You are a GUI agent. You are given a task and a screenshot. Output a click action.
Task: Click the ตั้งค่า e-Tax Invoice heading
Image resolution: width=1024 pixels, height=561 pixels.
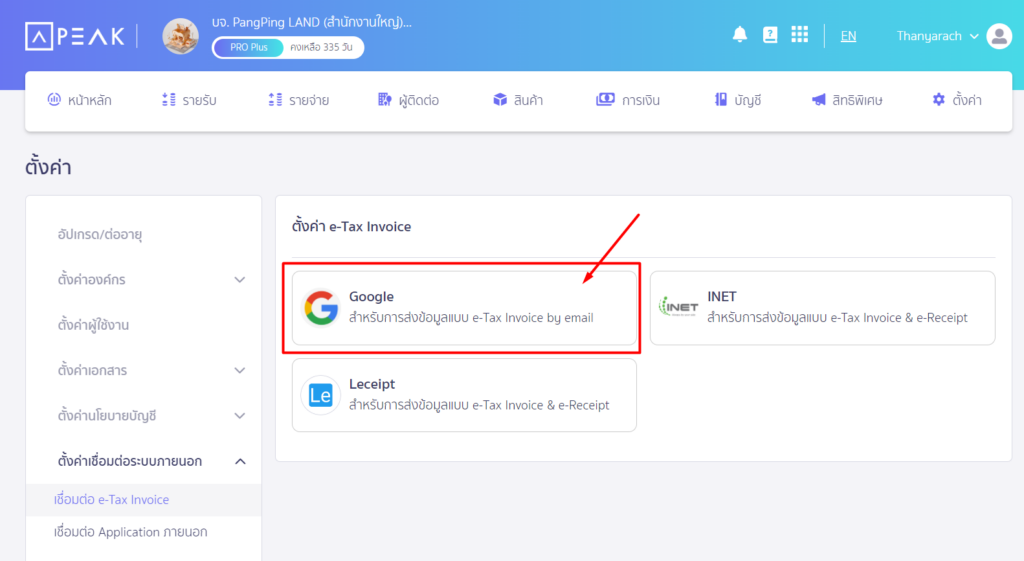coord(351,227)
